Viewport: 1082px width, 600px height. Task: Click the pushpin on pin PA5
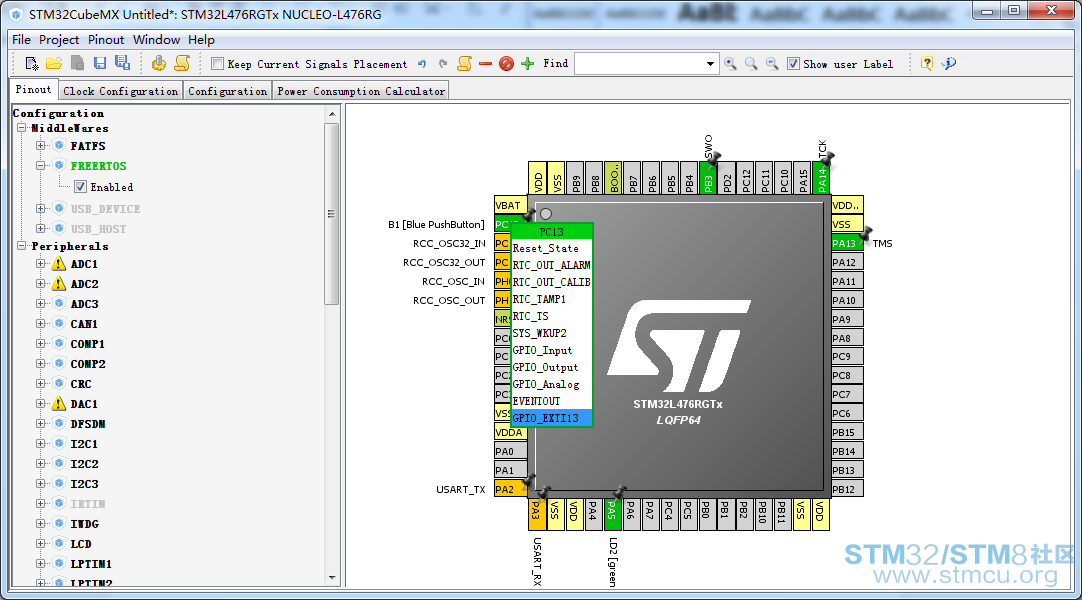(x=620, y=492)
